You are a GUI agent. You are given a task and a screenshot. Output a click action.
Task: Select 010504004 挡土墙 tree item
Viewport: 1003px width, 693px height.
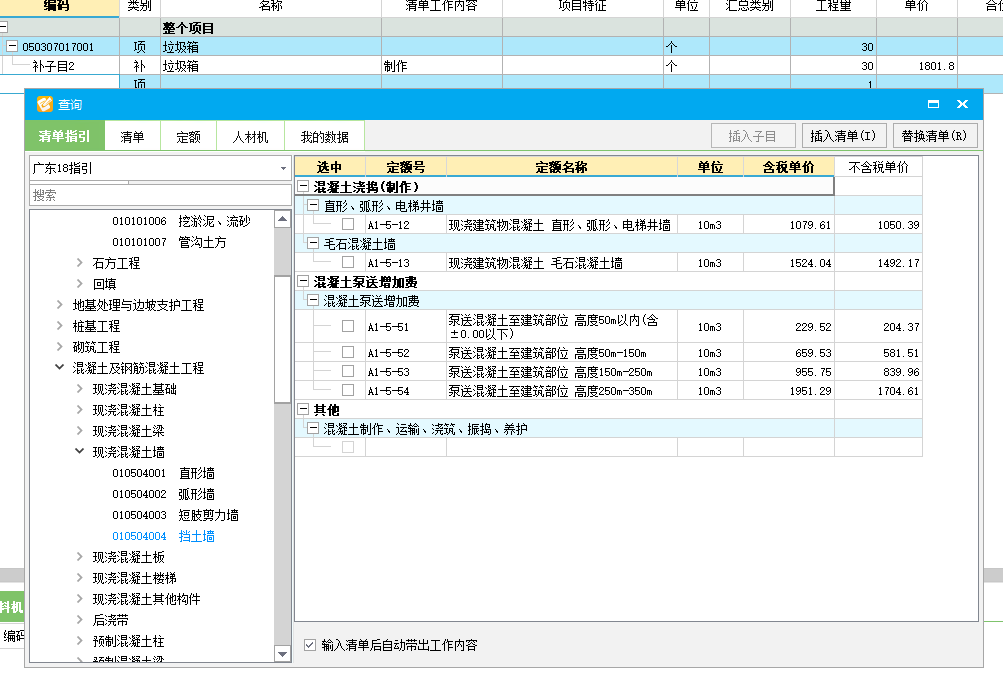pyautogui.click(x=163, y=536)
